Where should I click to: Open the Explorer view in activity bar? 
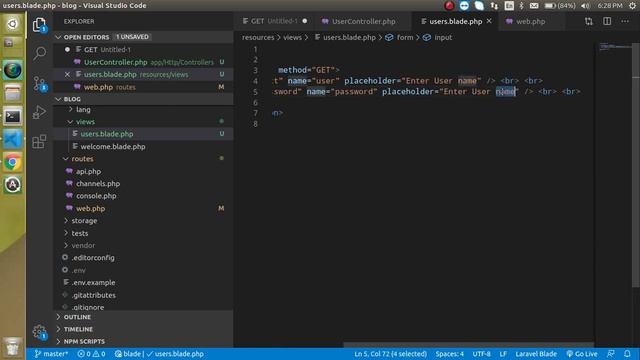point(39,25)
